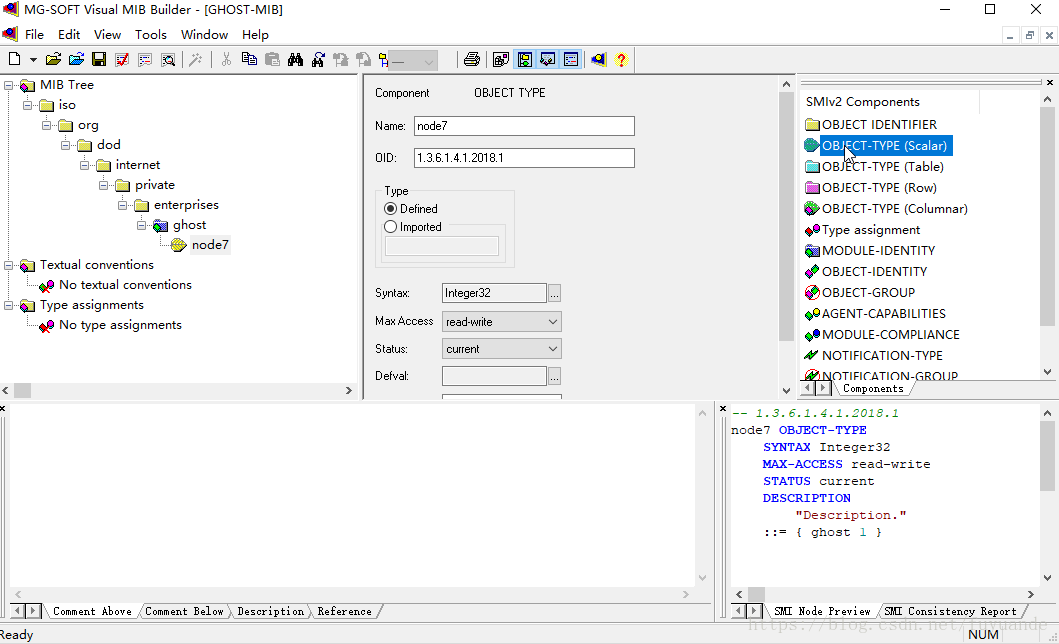Open the Window menu
The image size is (1059, 644).
click(204, 34)
